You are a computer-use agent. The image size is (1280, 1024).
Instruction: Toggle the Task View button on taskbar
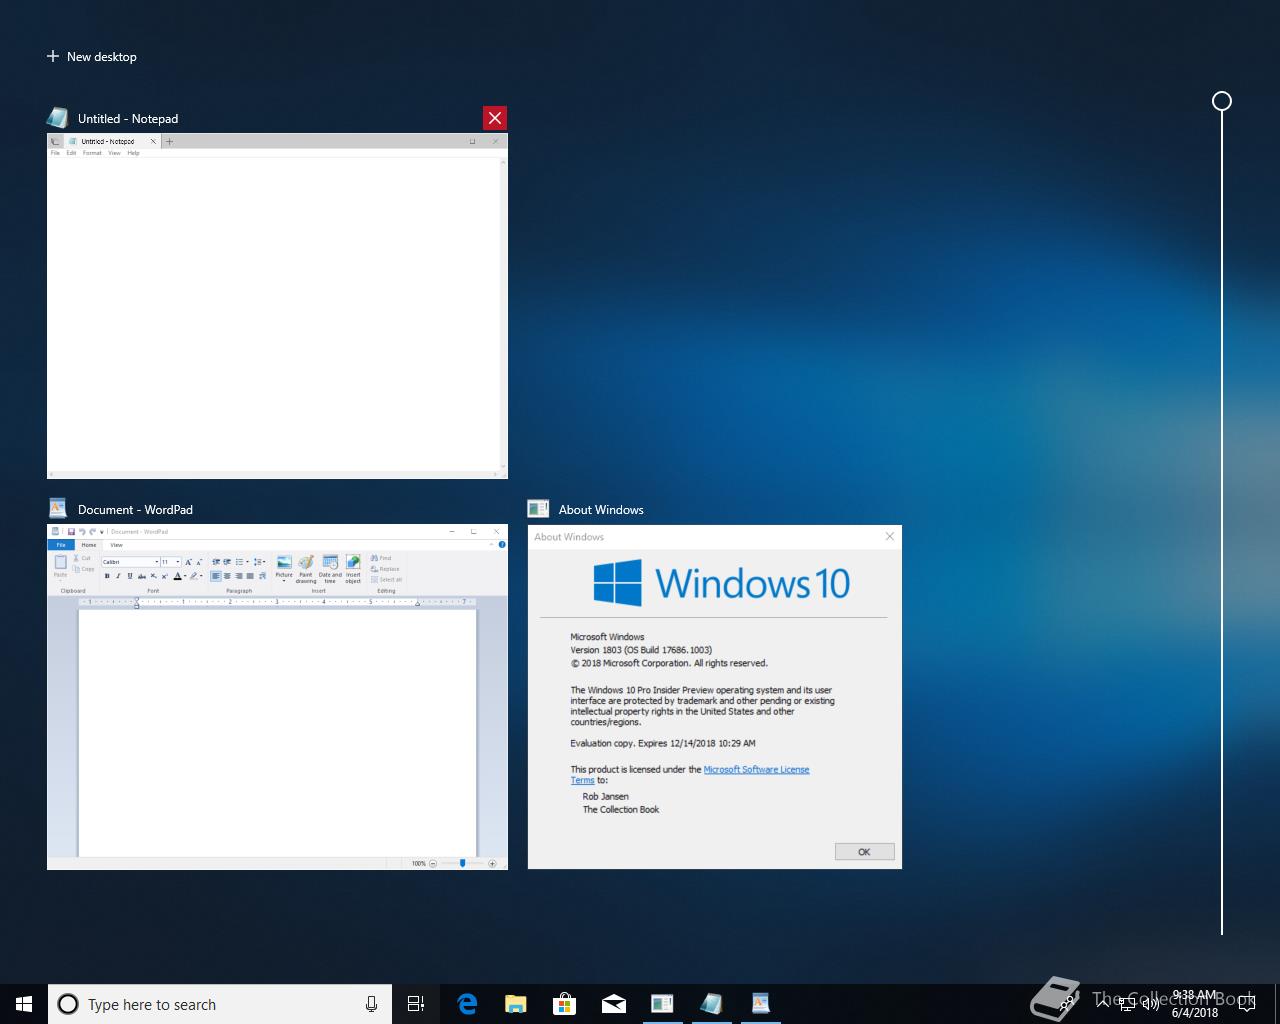pyautogui.click(x=416, y=1004)
